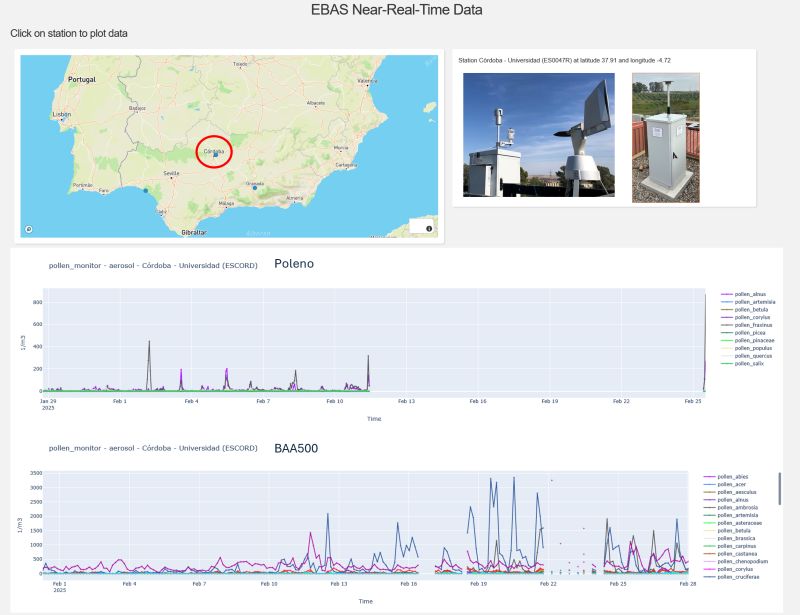The width and height of the screenshot is (800, 615).
Task: Click the Feb 13 tick on Poleno chart
Action: point(407,401)
